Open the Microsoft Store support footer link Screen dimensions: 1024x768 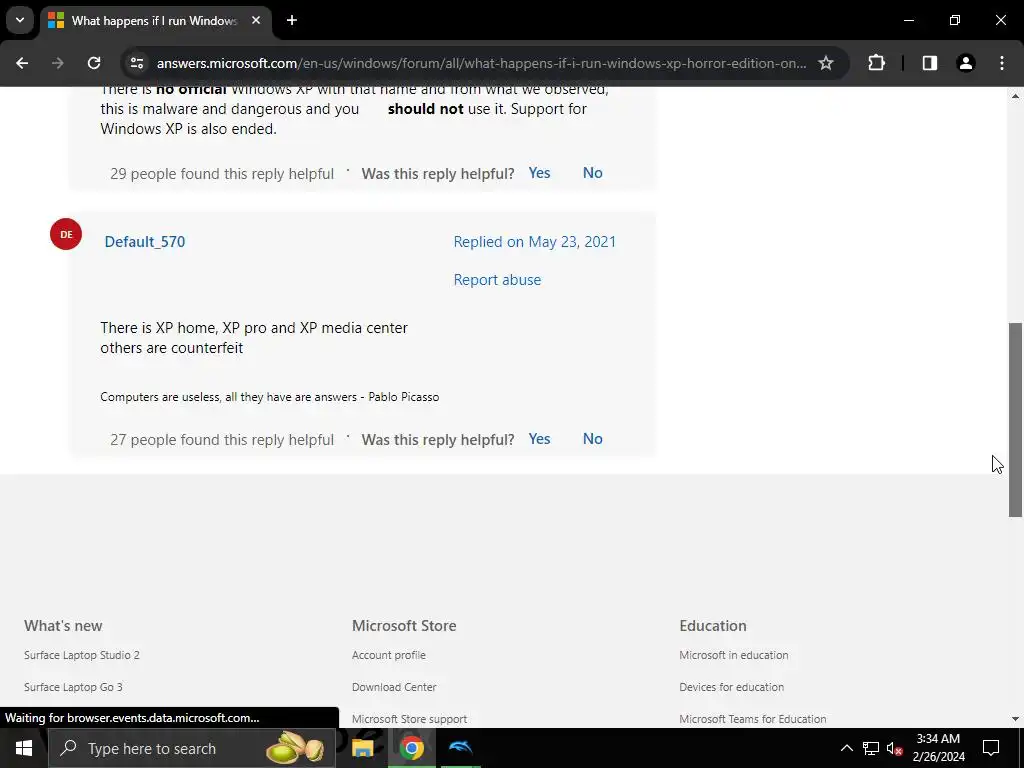(409, 719)
